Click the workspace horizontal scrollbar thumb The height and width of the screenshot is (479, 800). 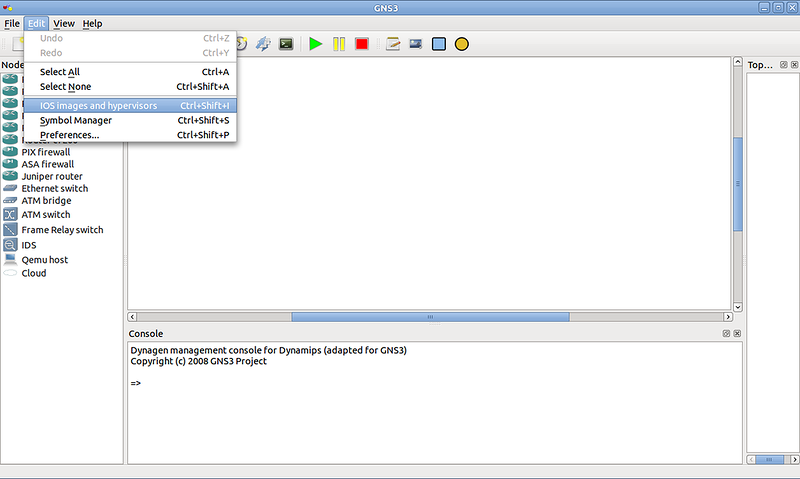pos(430,317)
